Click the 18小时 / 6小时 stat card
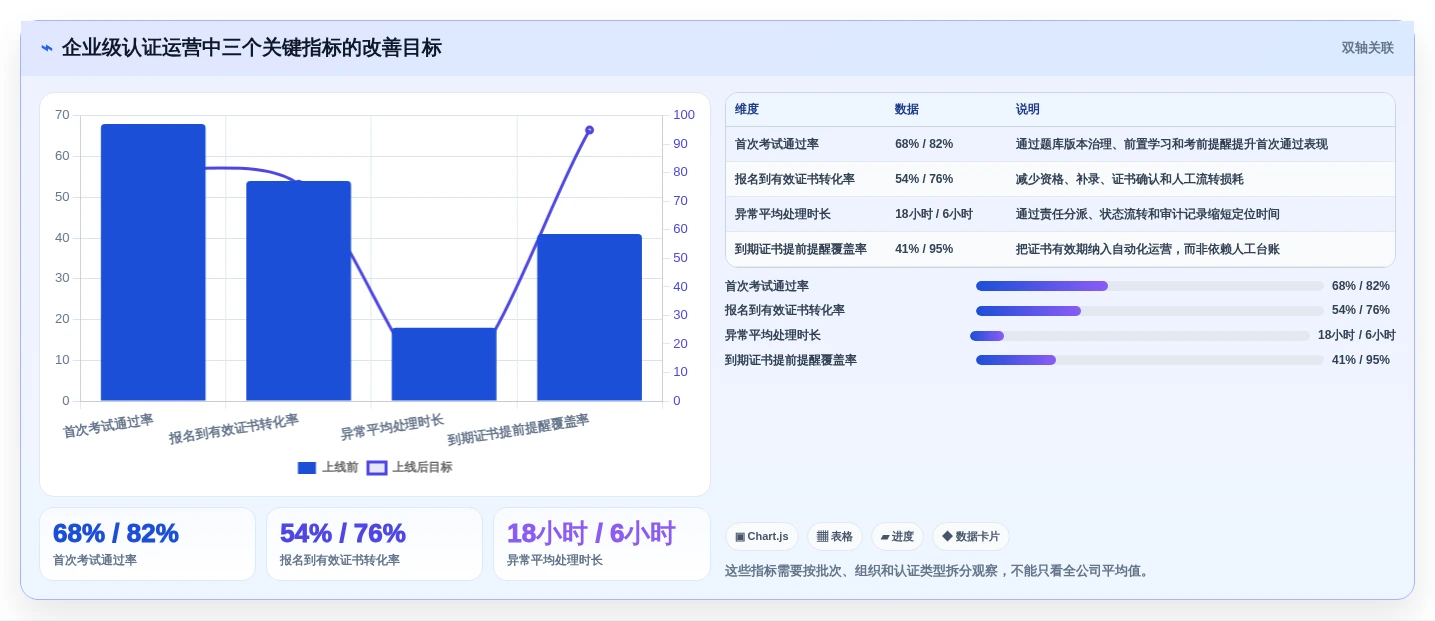Screen dimensions: 1435x621 point(602,544)
